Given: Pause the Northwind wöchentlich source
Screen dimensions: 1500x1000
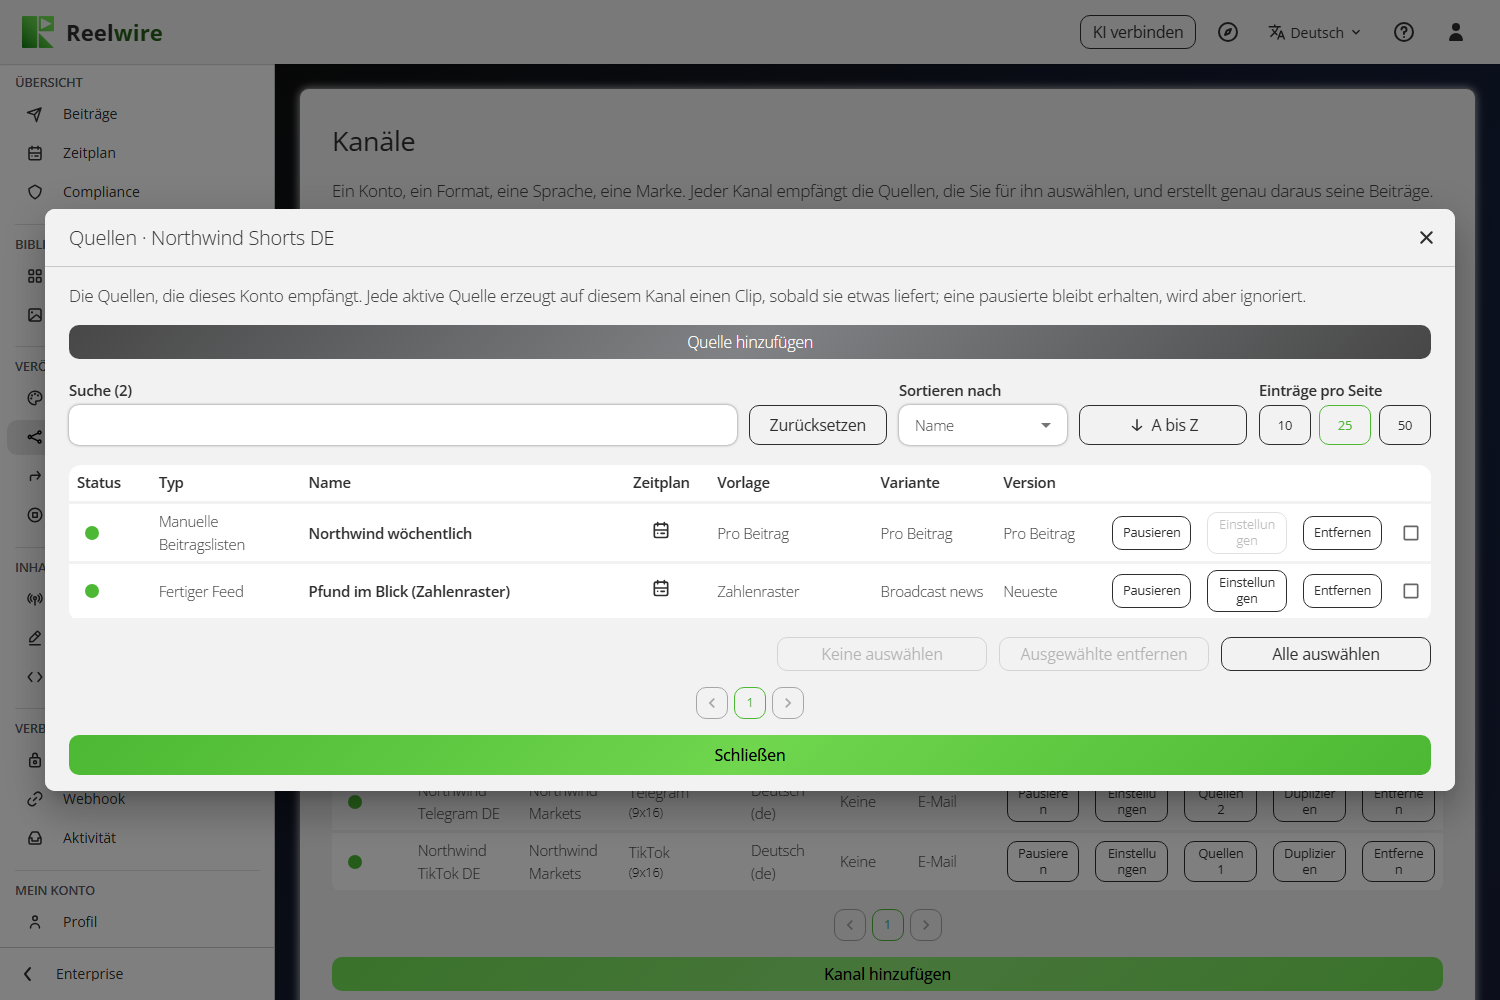Looking at the screenshot, I should coord(1152,533).
